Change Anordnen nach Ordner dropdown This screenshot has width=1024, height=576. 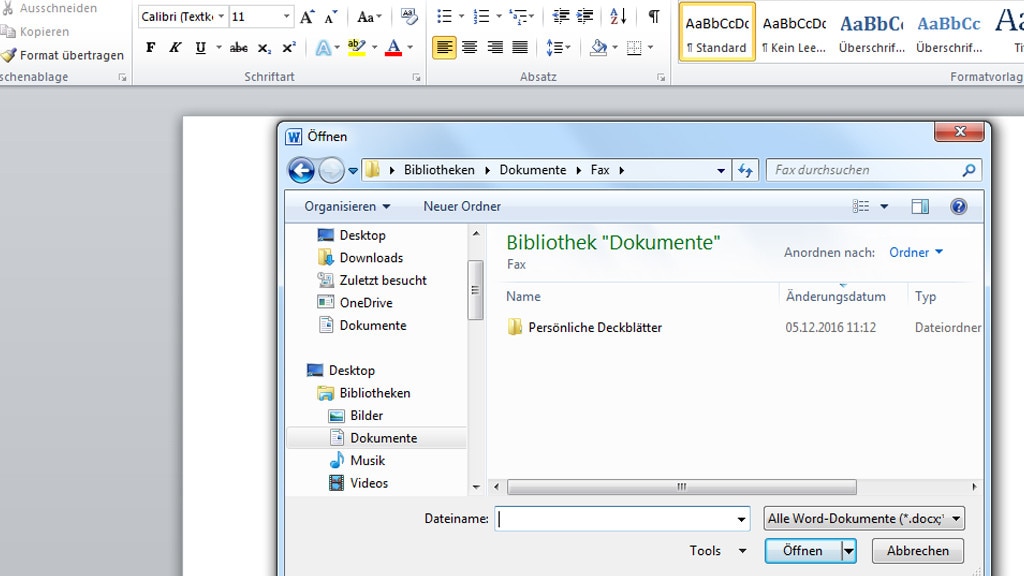[x=916, y=253]
